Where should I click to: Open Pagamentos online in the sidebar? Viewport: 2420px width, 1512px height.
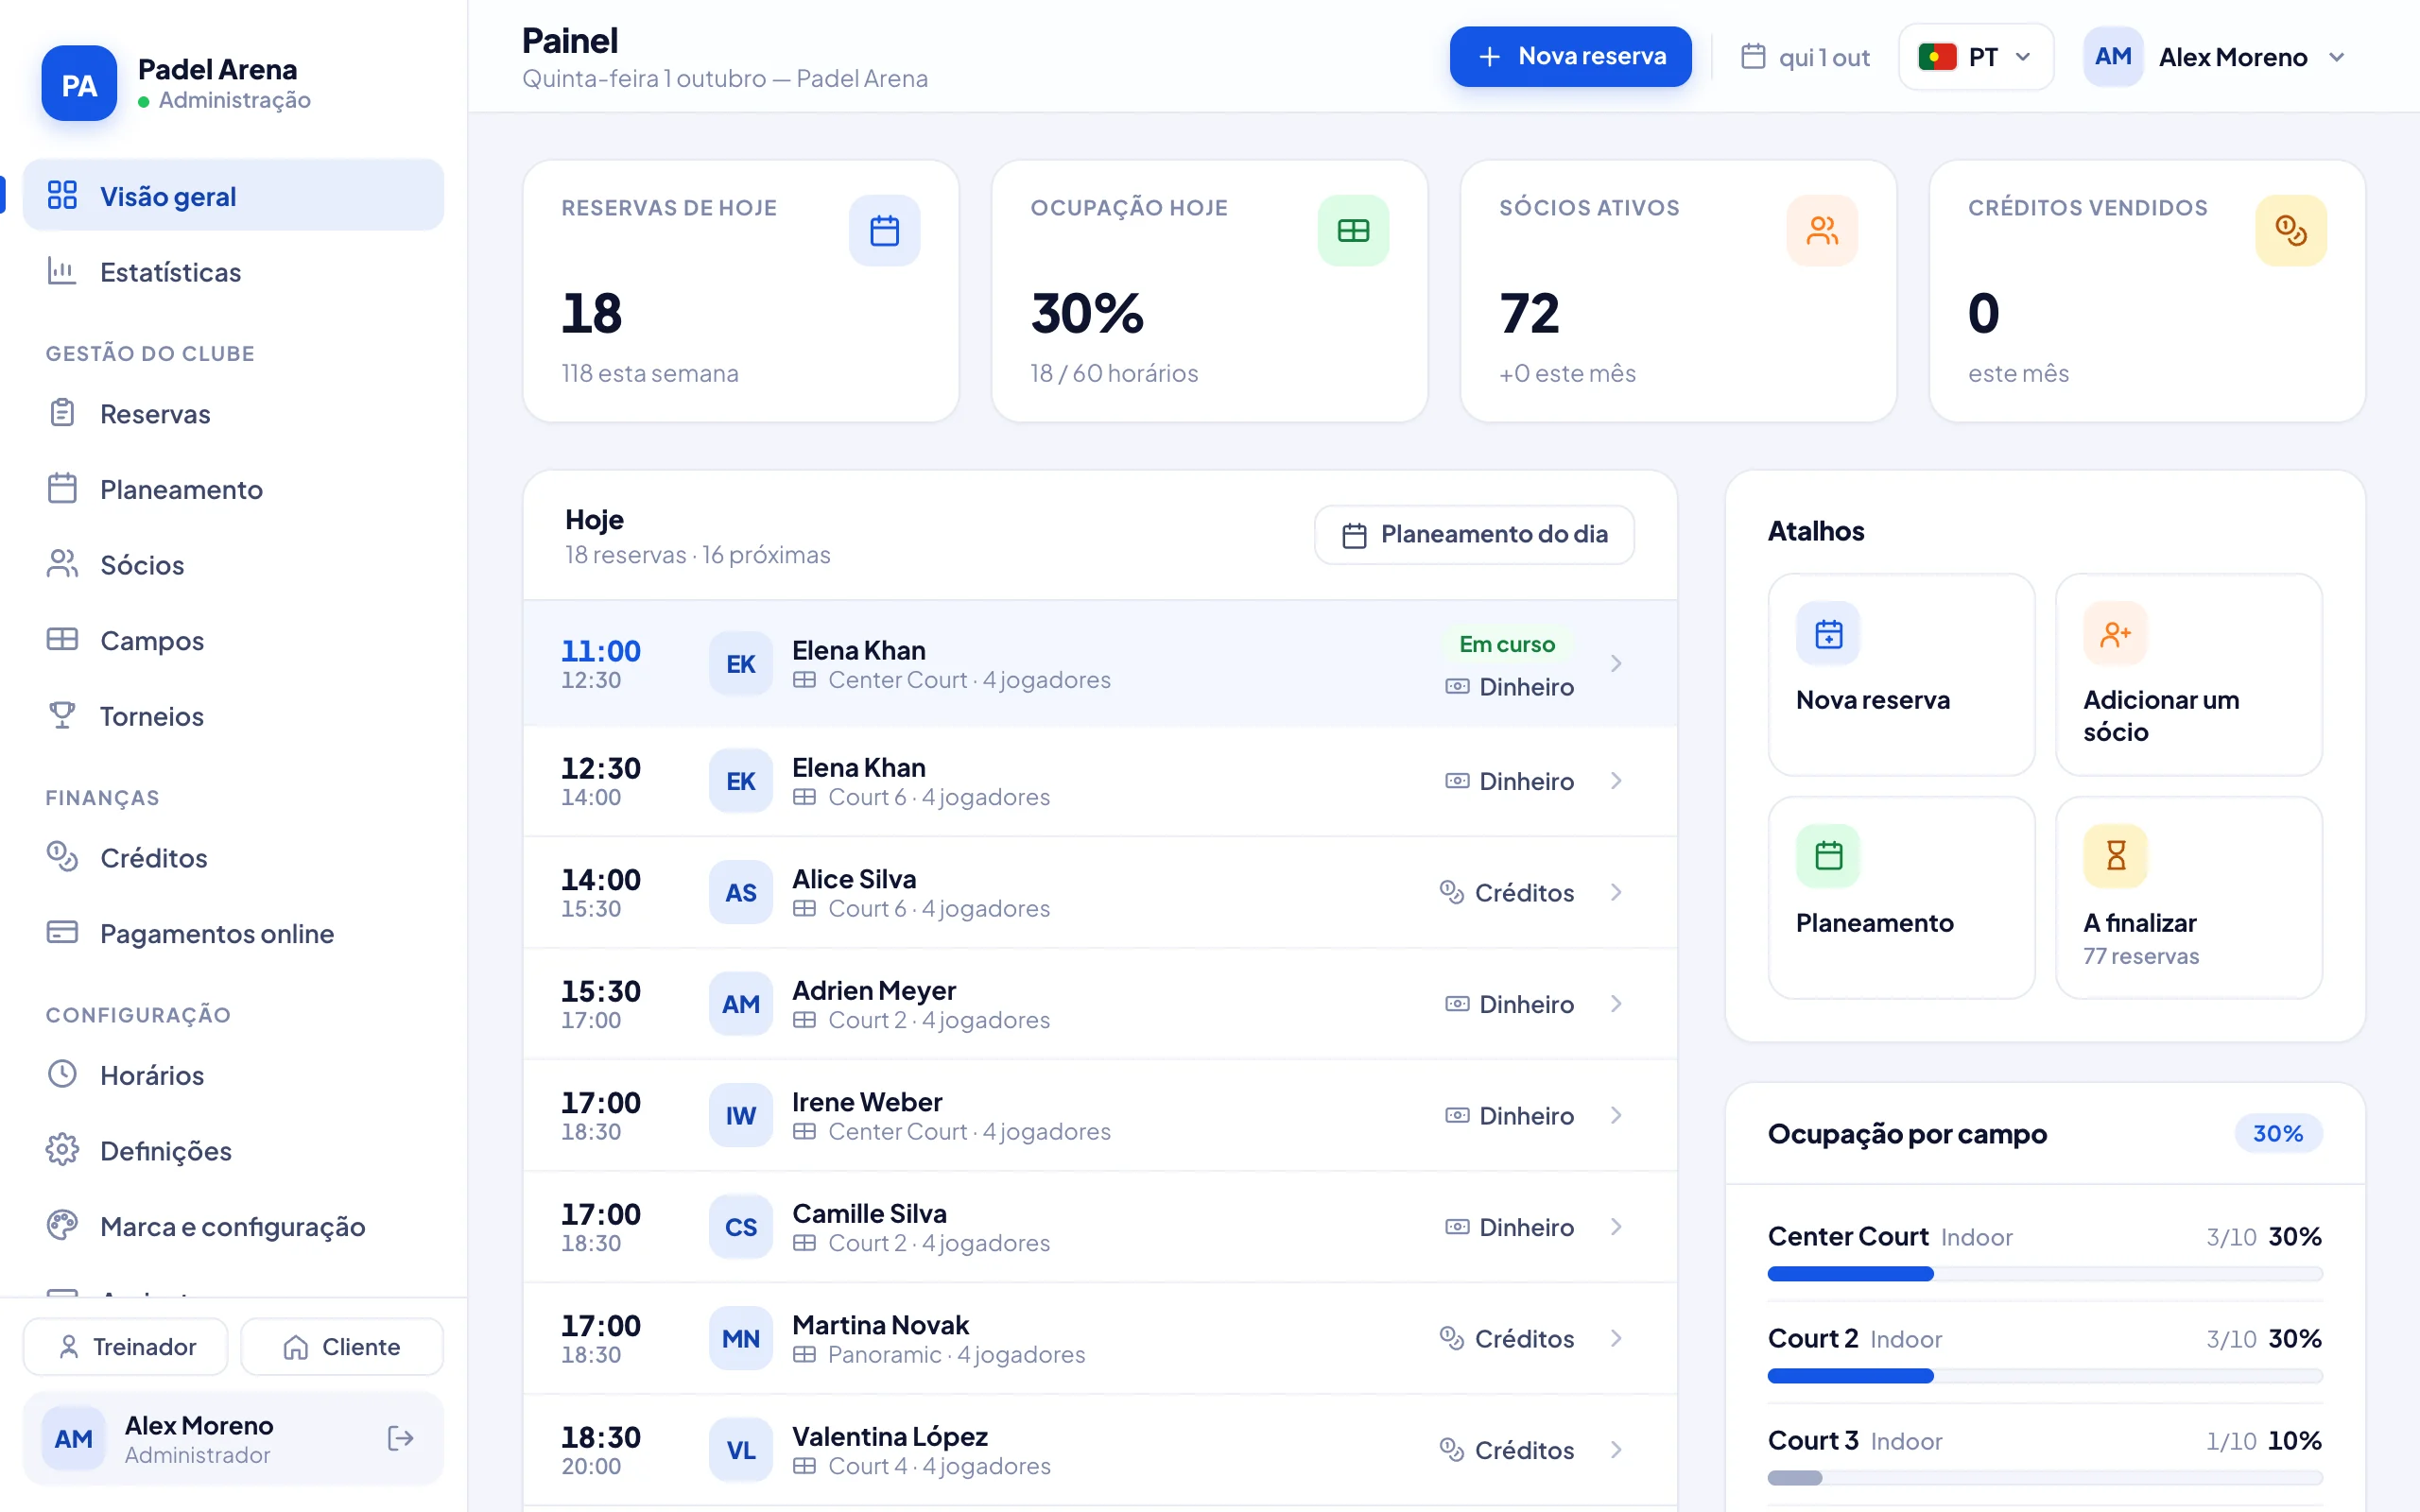(x=233, y=932)
